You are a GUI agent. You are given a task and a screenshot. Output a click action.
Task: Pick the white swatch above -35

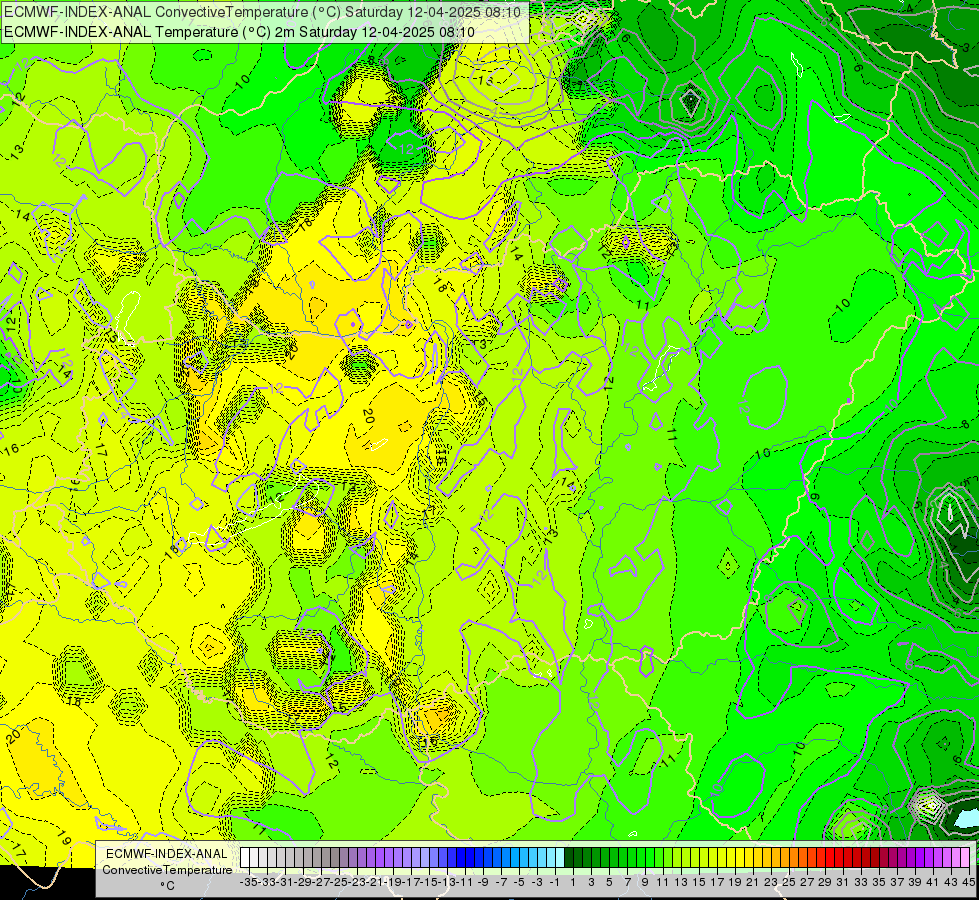(x=245, y=858)
